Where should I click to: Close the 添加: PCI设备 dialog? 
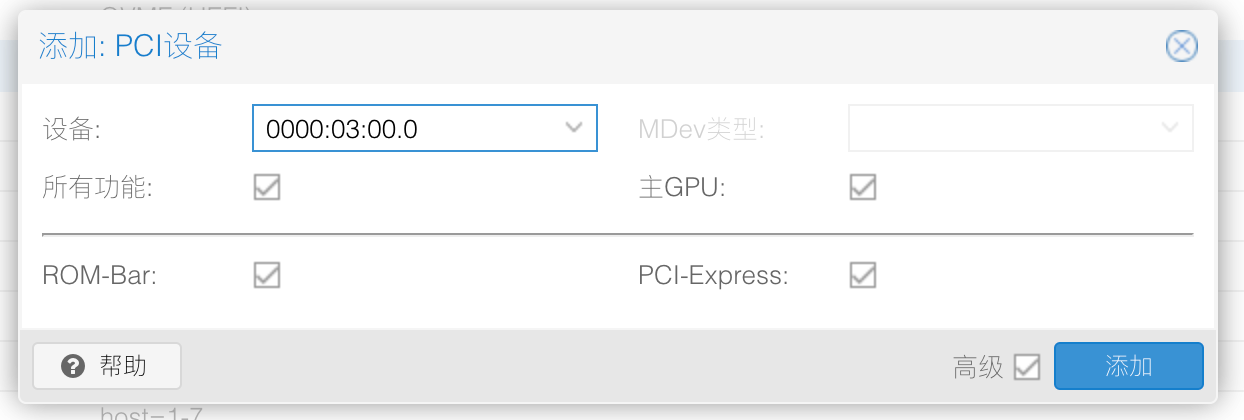pos(1182,46)
